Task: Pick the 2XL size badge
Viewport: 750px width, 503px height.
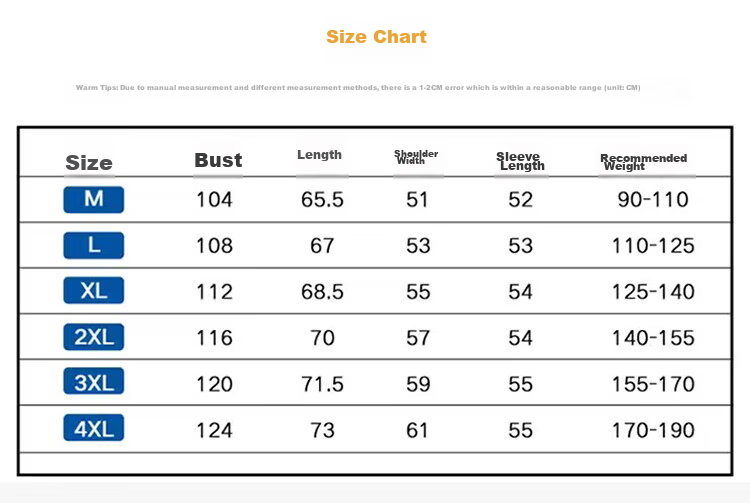Action: pos(94,337)
